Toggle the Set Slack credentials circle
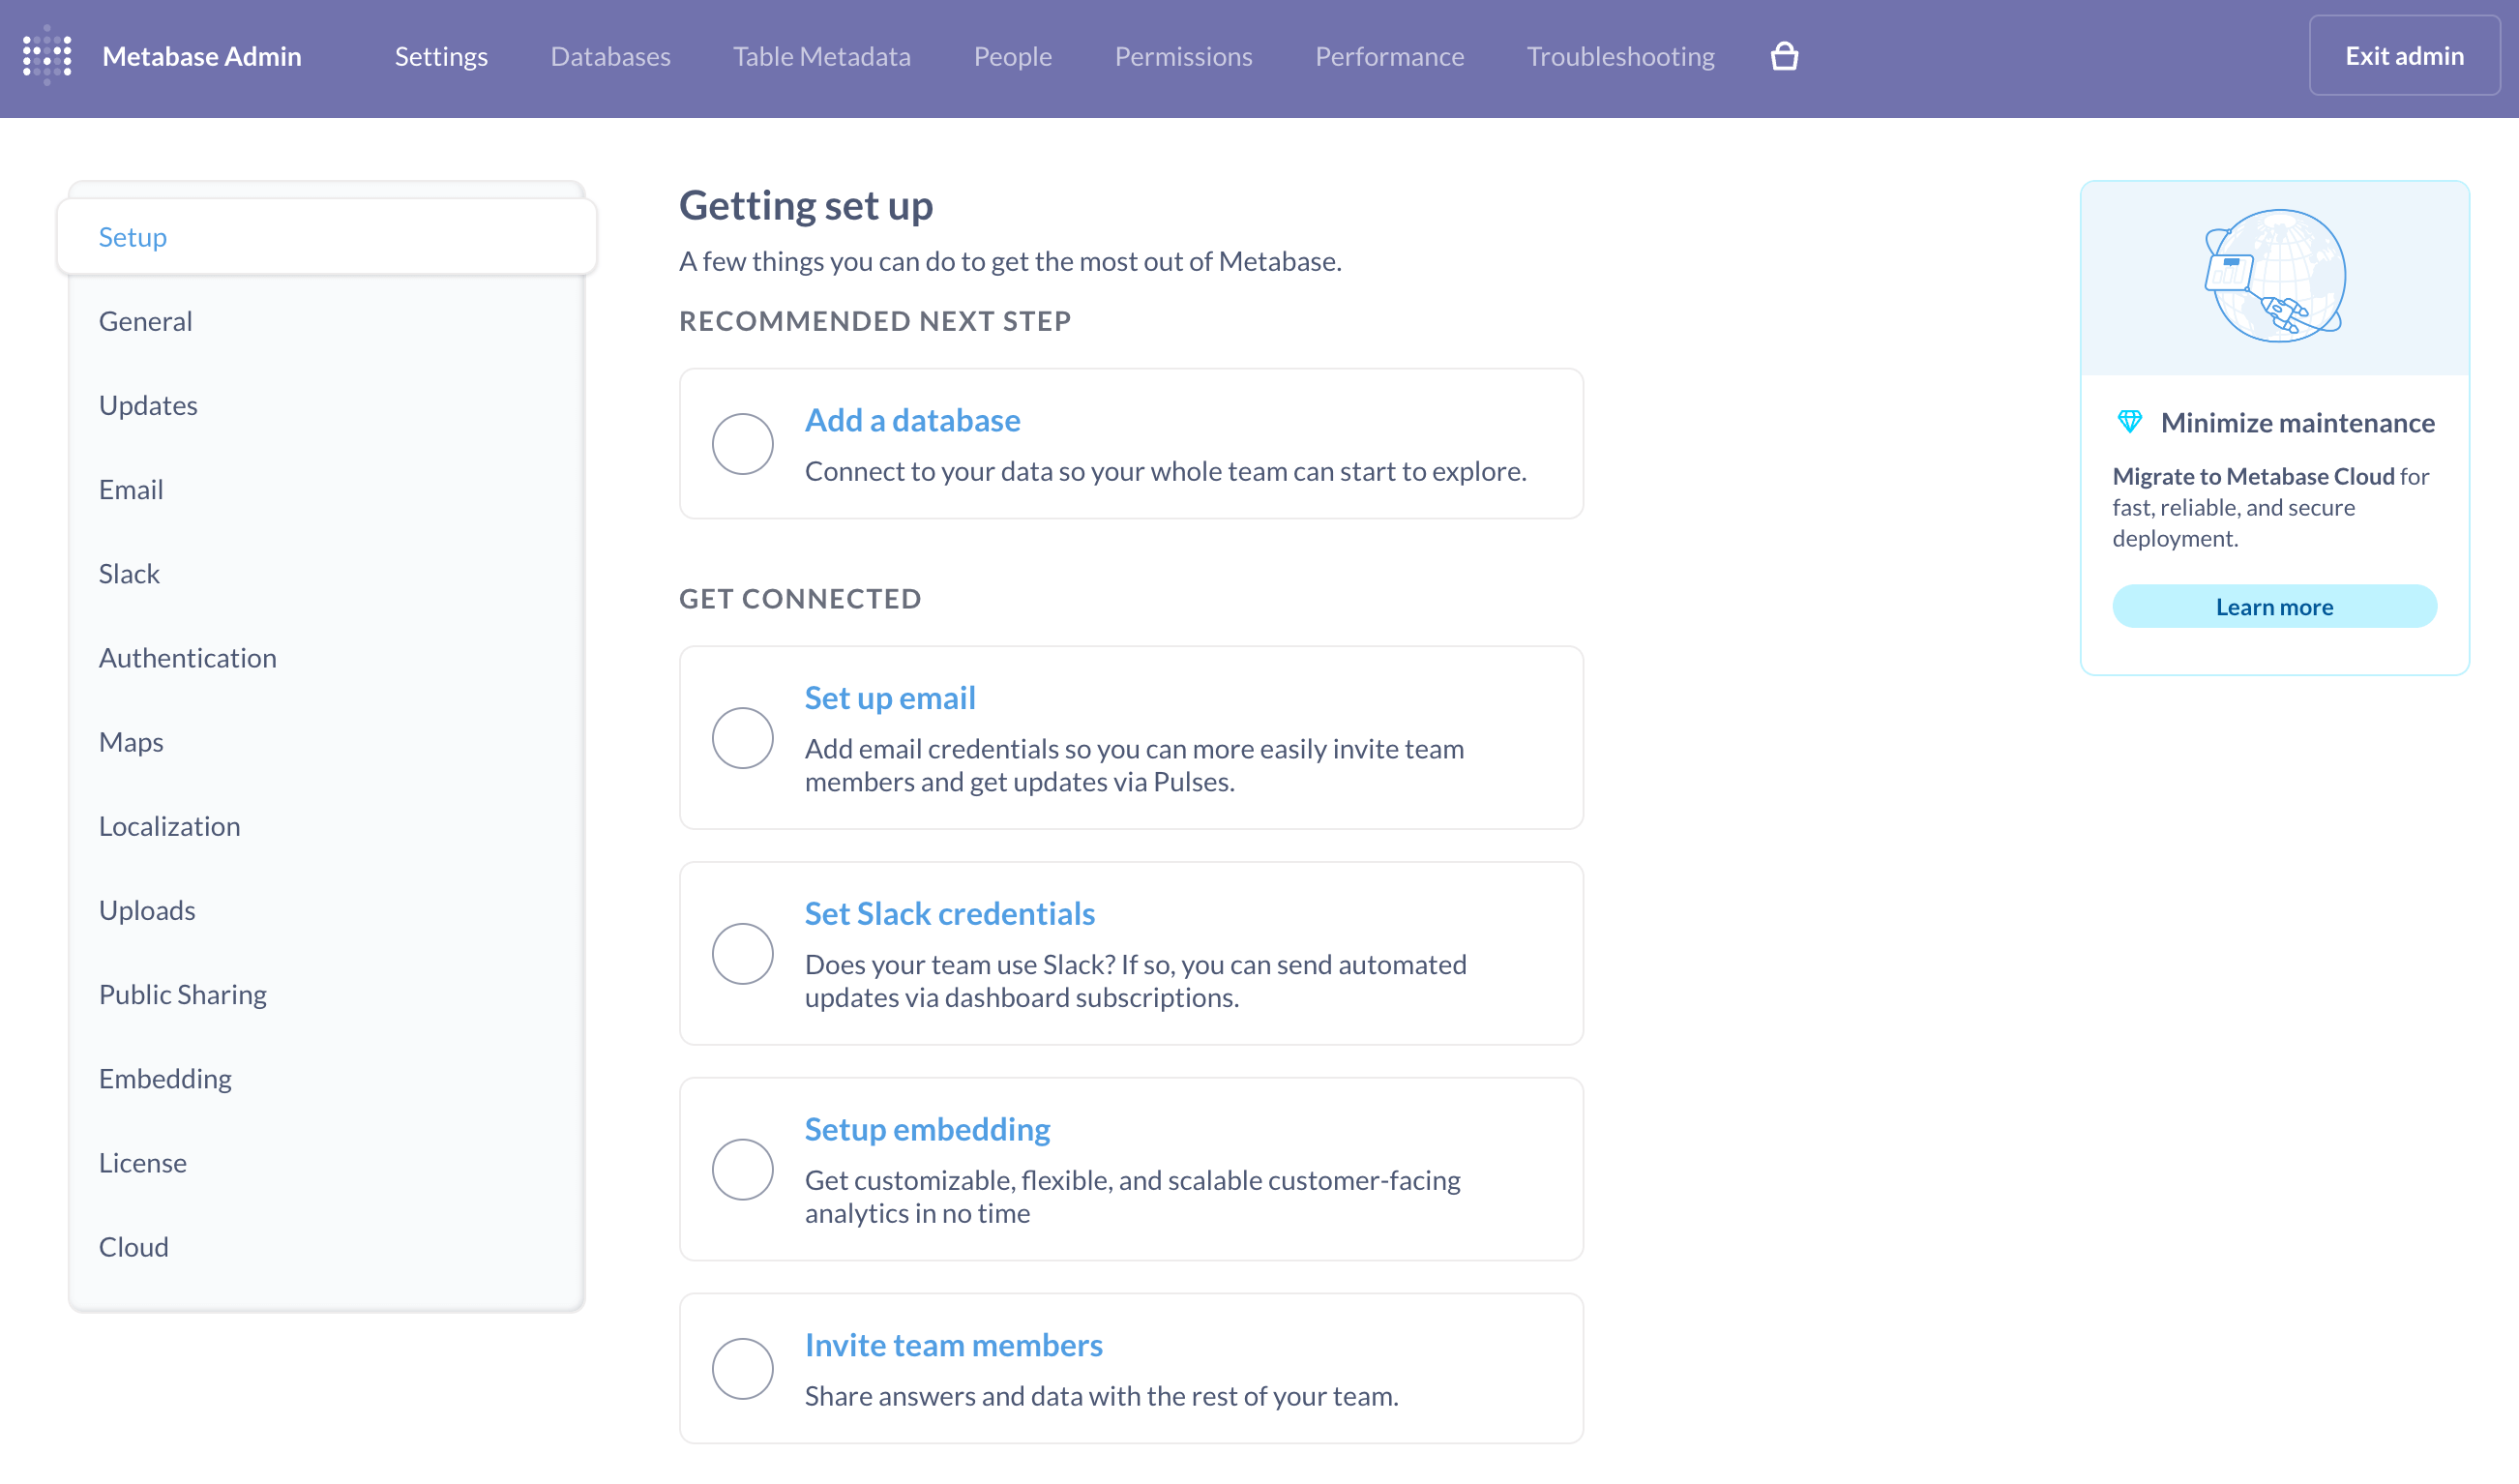 pyautogui.click(x=742, y=954)
